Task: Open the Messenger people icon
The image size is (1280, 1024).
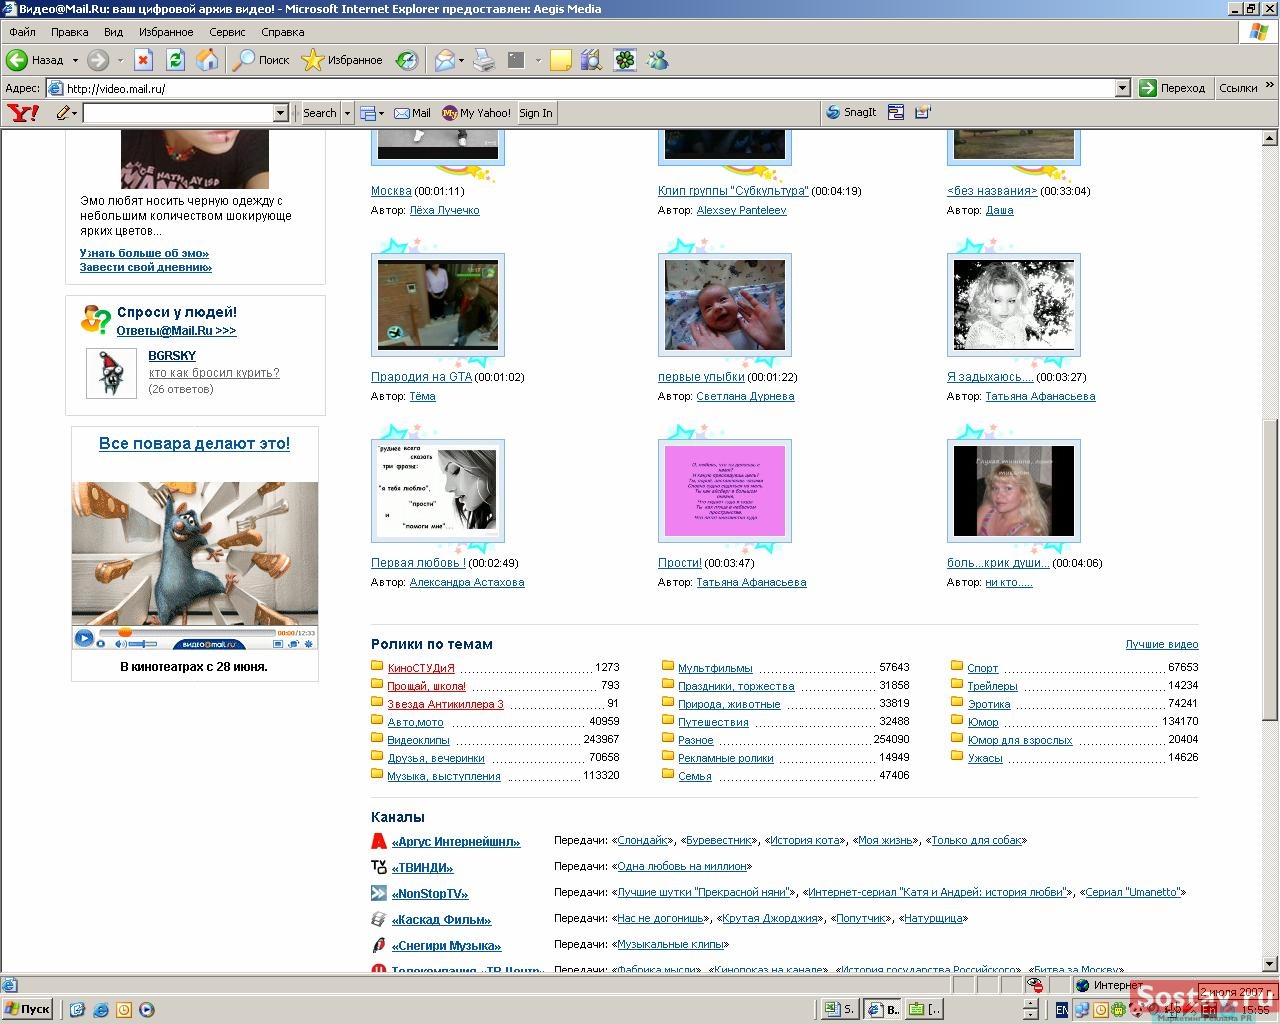Action: [657, 60]
